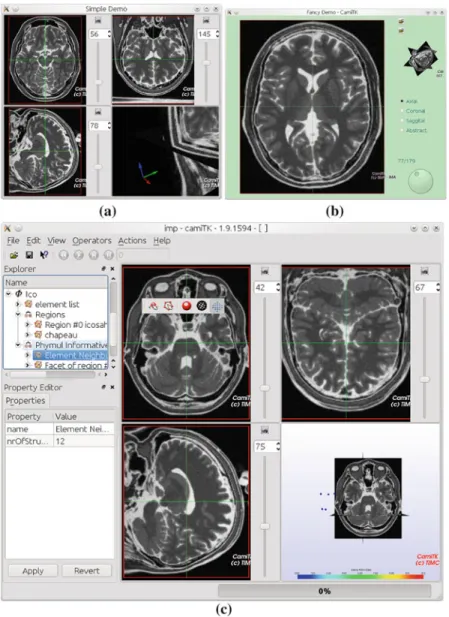Open the File menu
This screenshot has height=617, width=449.
(x=13, y=240)
